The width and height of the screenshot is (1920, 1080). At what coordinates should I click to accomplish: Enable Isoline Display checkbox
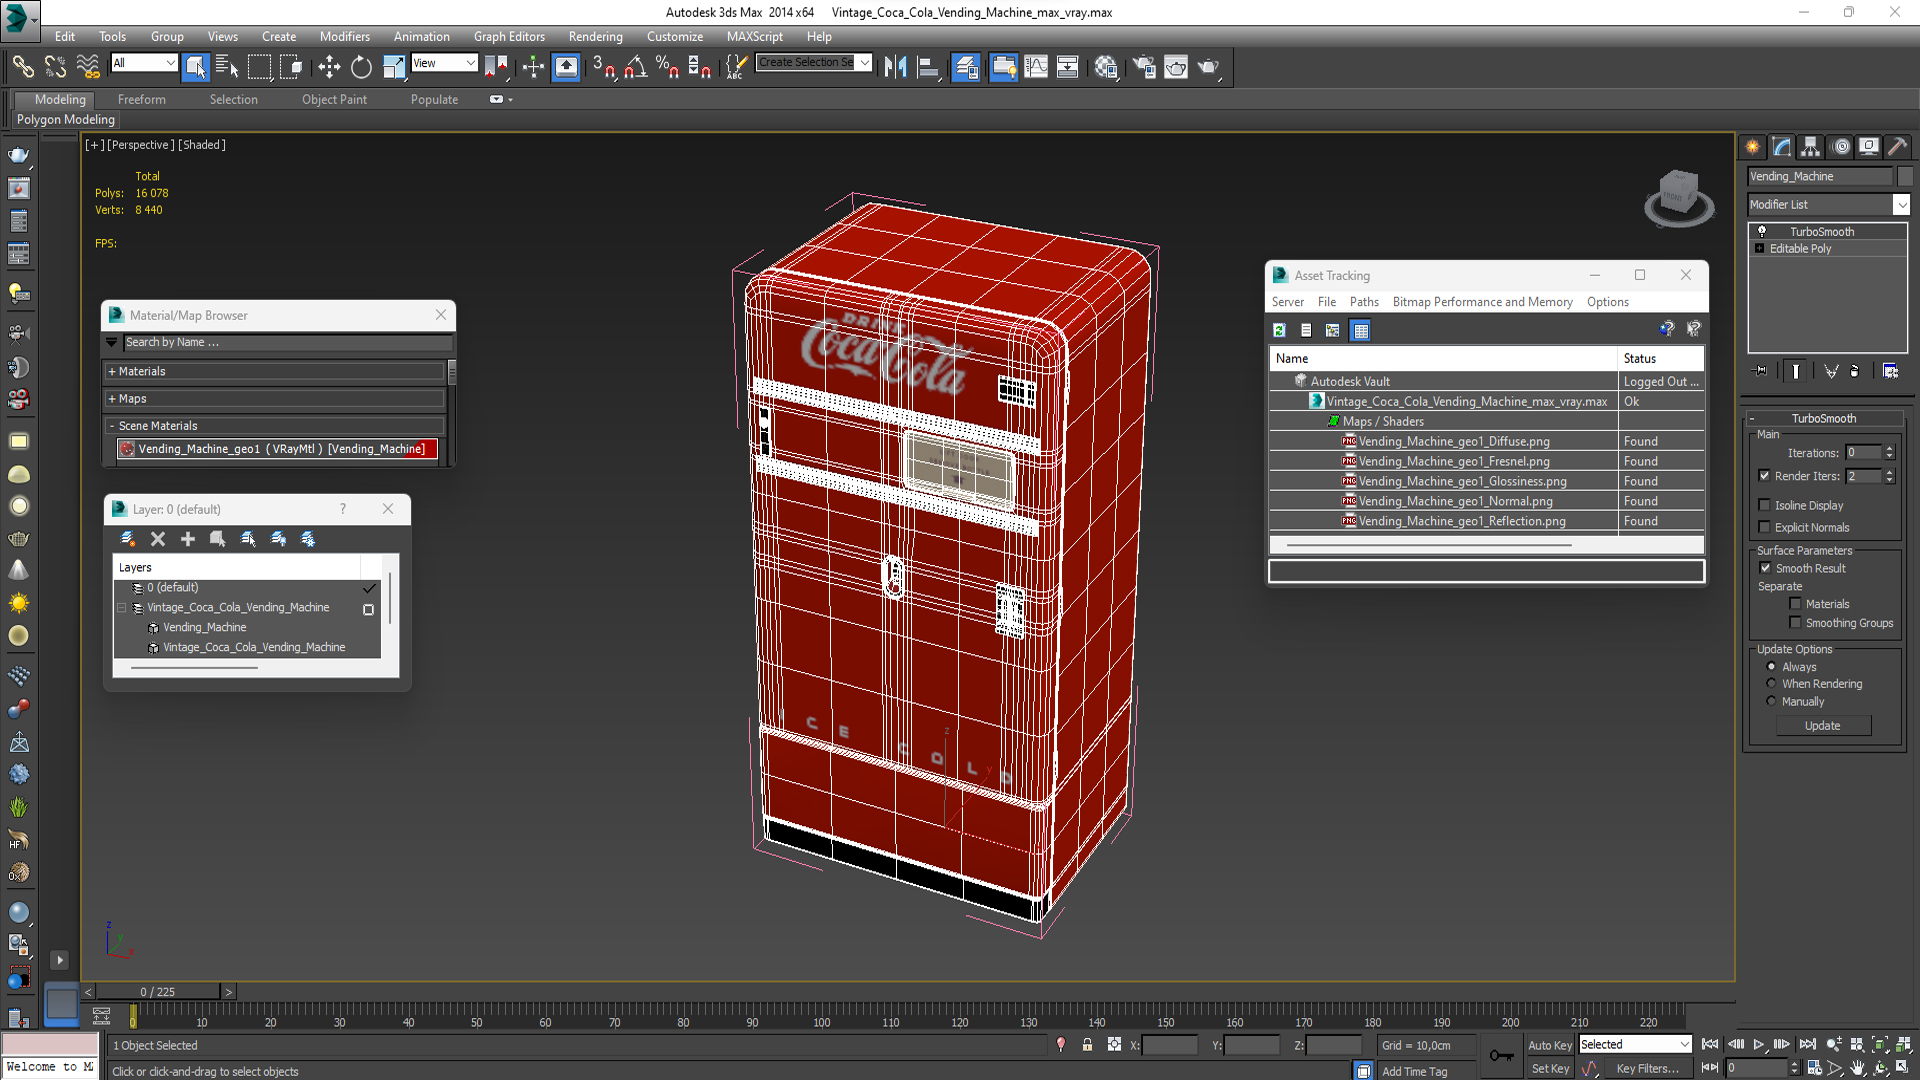click(x=1765, y=505)
